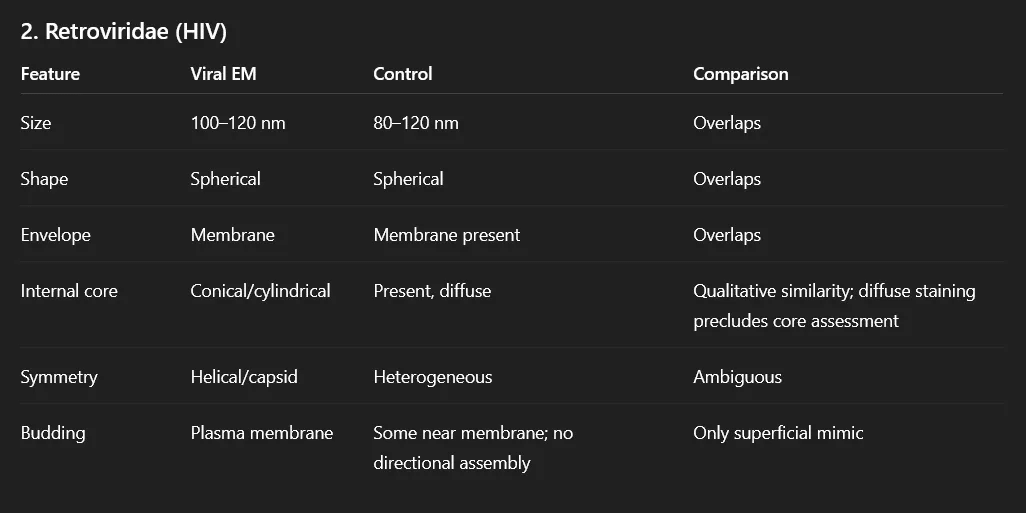Click the "Shape" row label

44,179
